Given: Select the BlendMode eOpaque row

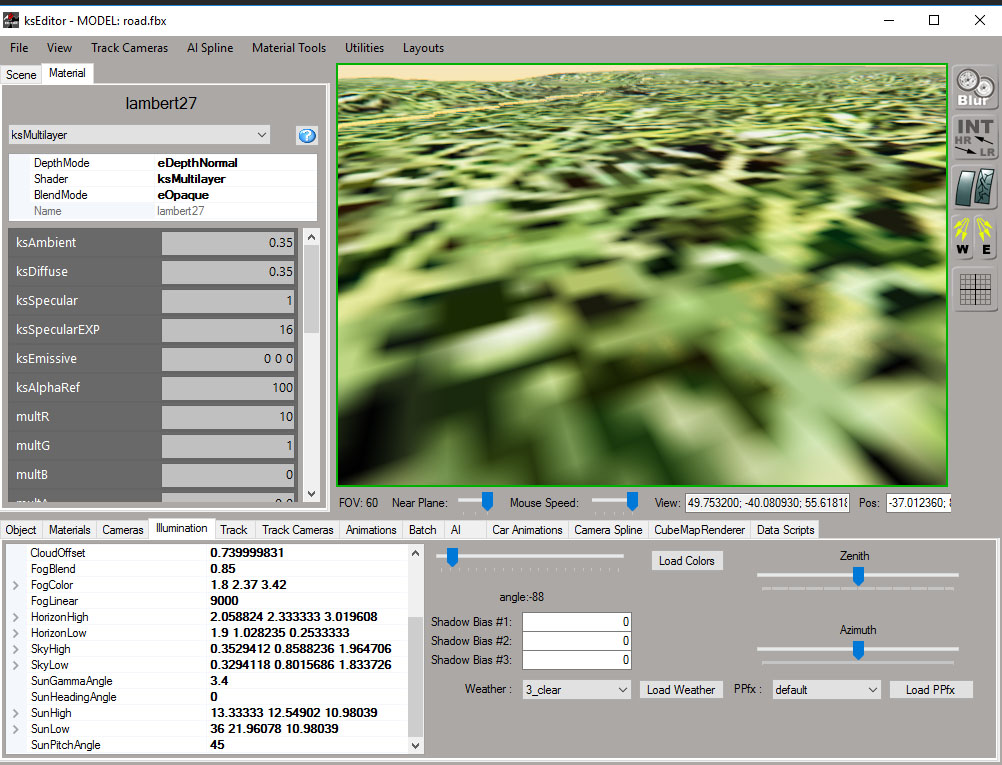Looking at the screenshot, I should pyautogui.click(x=163, y=195).
